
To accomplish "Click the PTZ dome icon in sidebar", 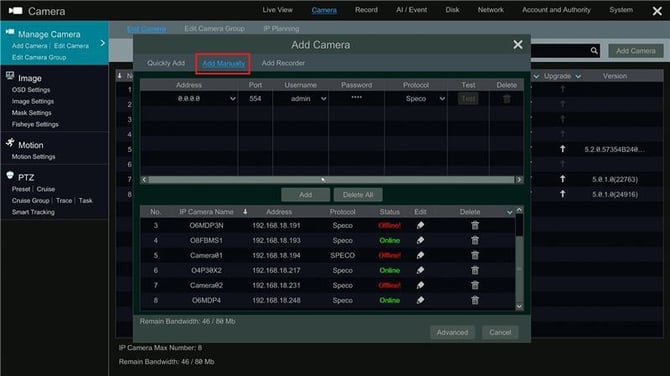I will 10,175.
